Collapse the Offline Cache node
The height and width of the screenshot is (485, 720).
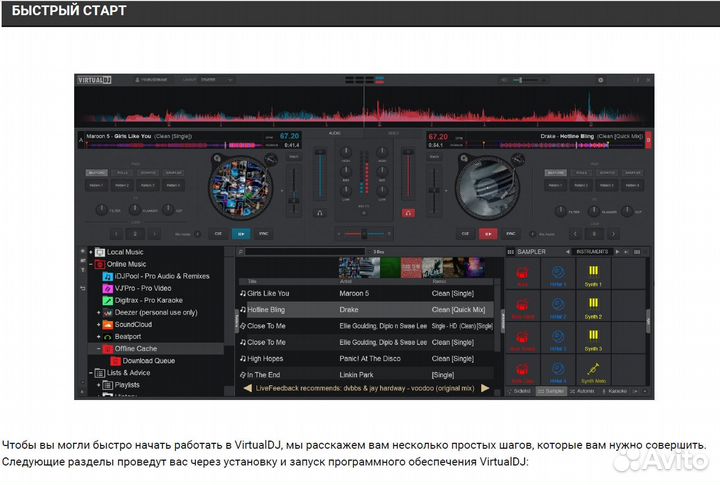[x=98, y=349]
